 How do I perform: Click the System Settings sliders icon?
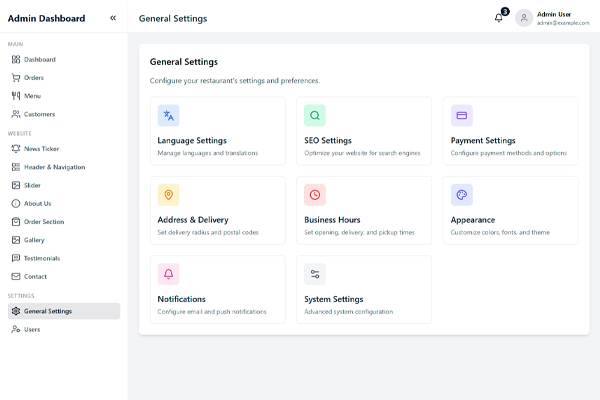[315, 274]
